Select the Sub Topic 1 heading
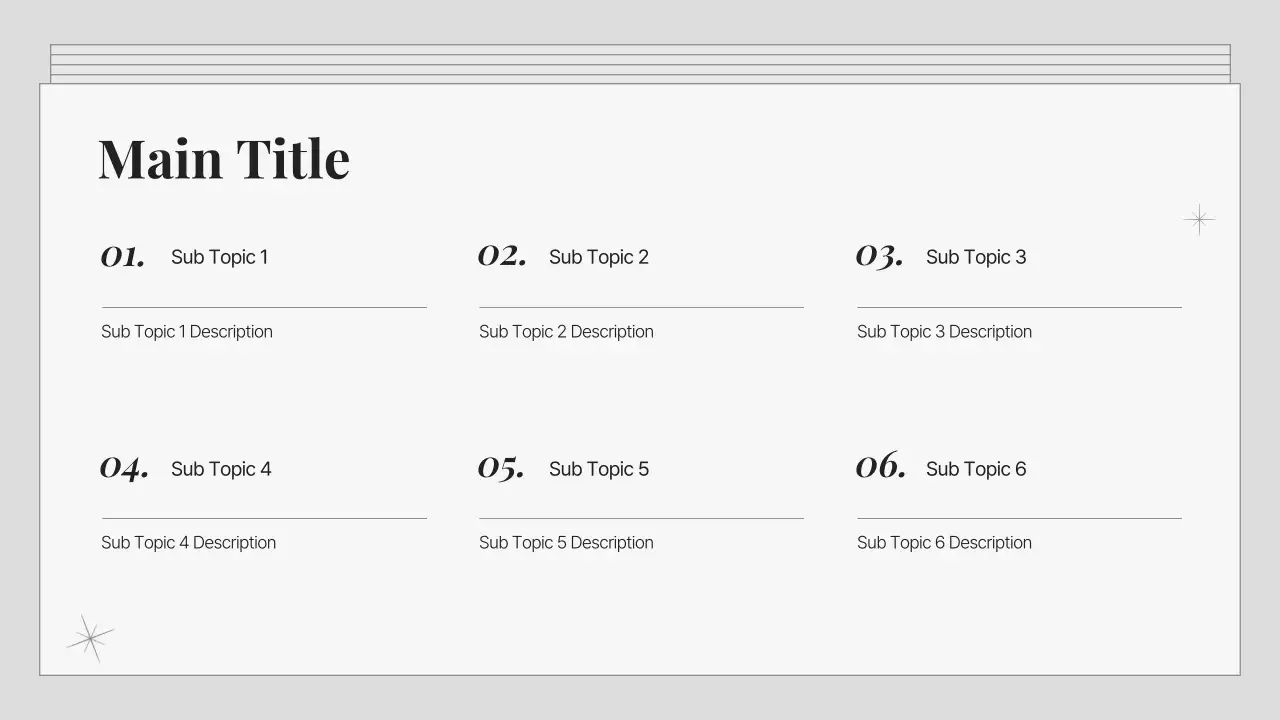The image size is (1280, 720). pyautogui.click(x=219, y=257)
